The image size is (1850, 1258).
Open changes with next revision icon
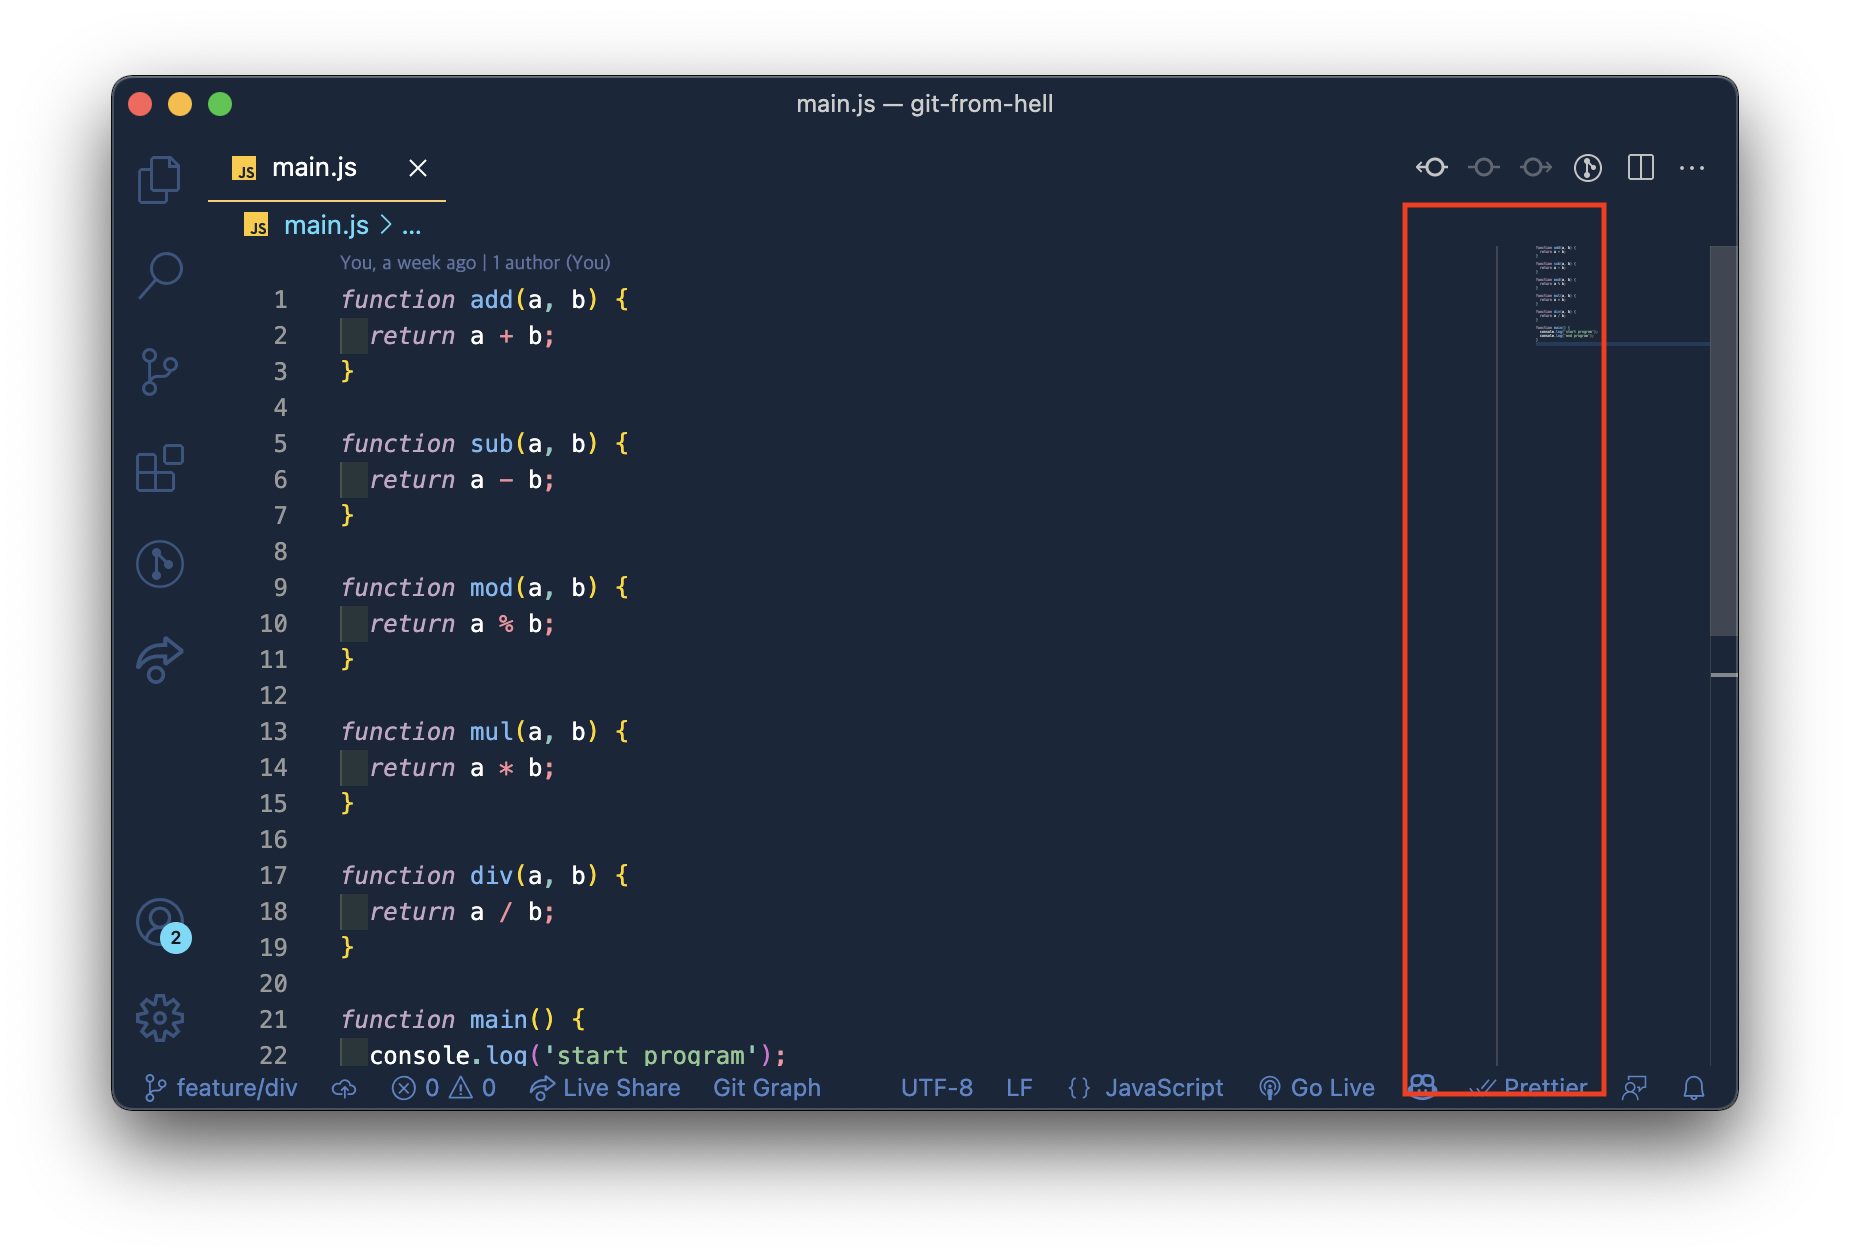(x=1536, y=167)
